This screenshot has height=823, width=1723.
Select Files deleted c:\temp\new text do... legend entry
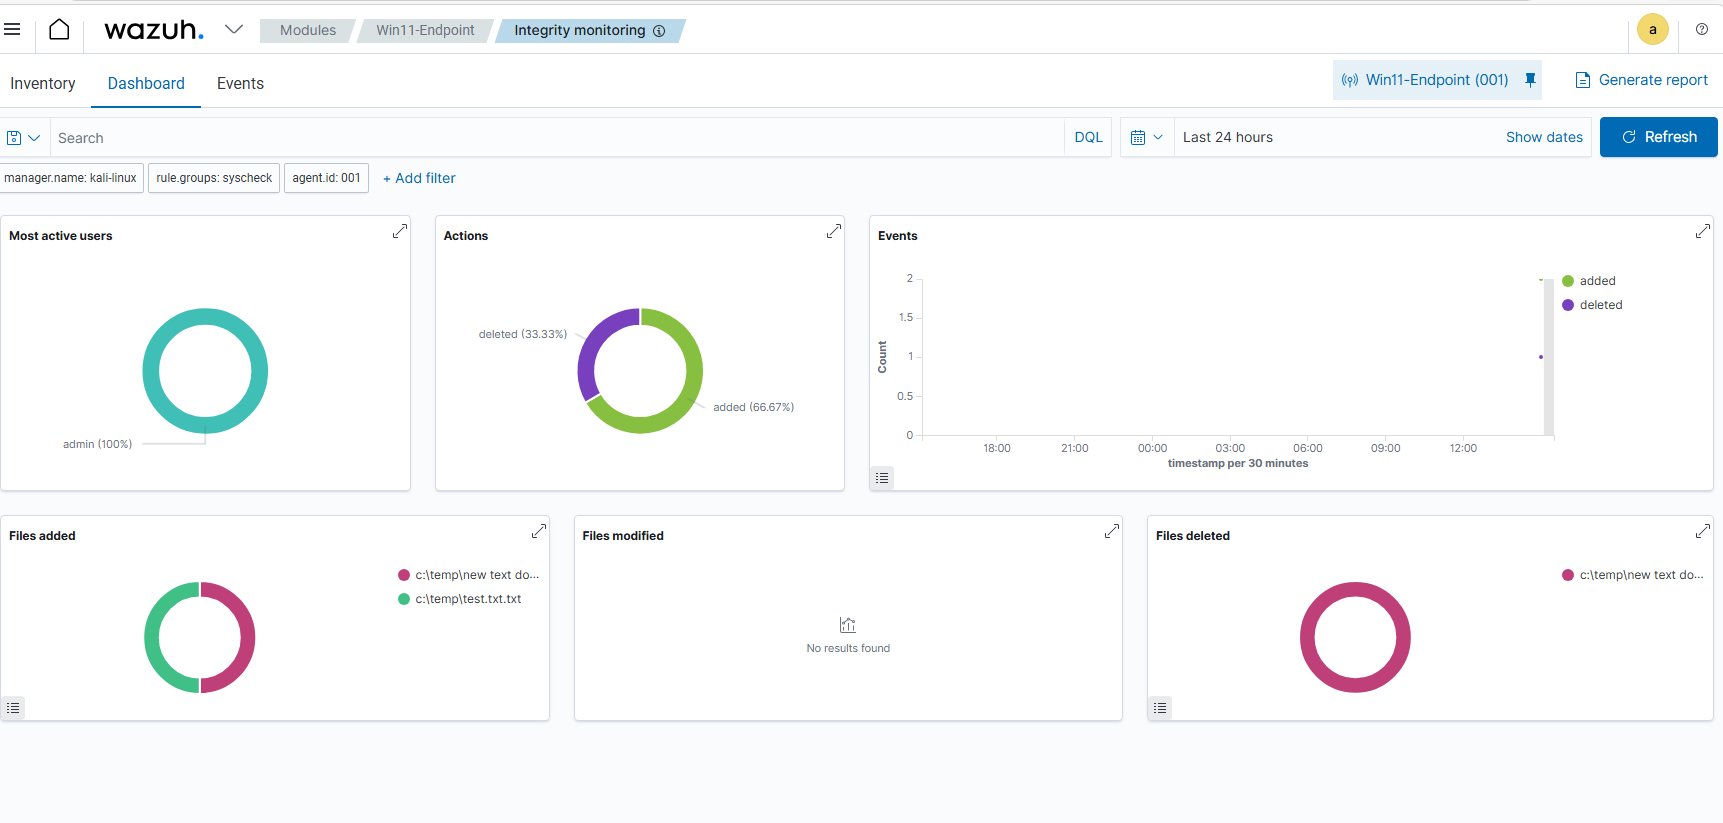[x=1632, y=575]
